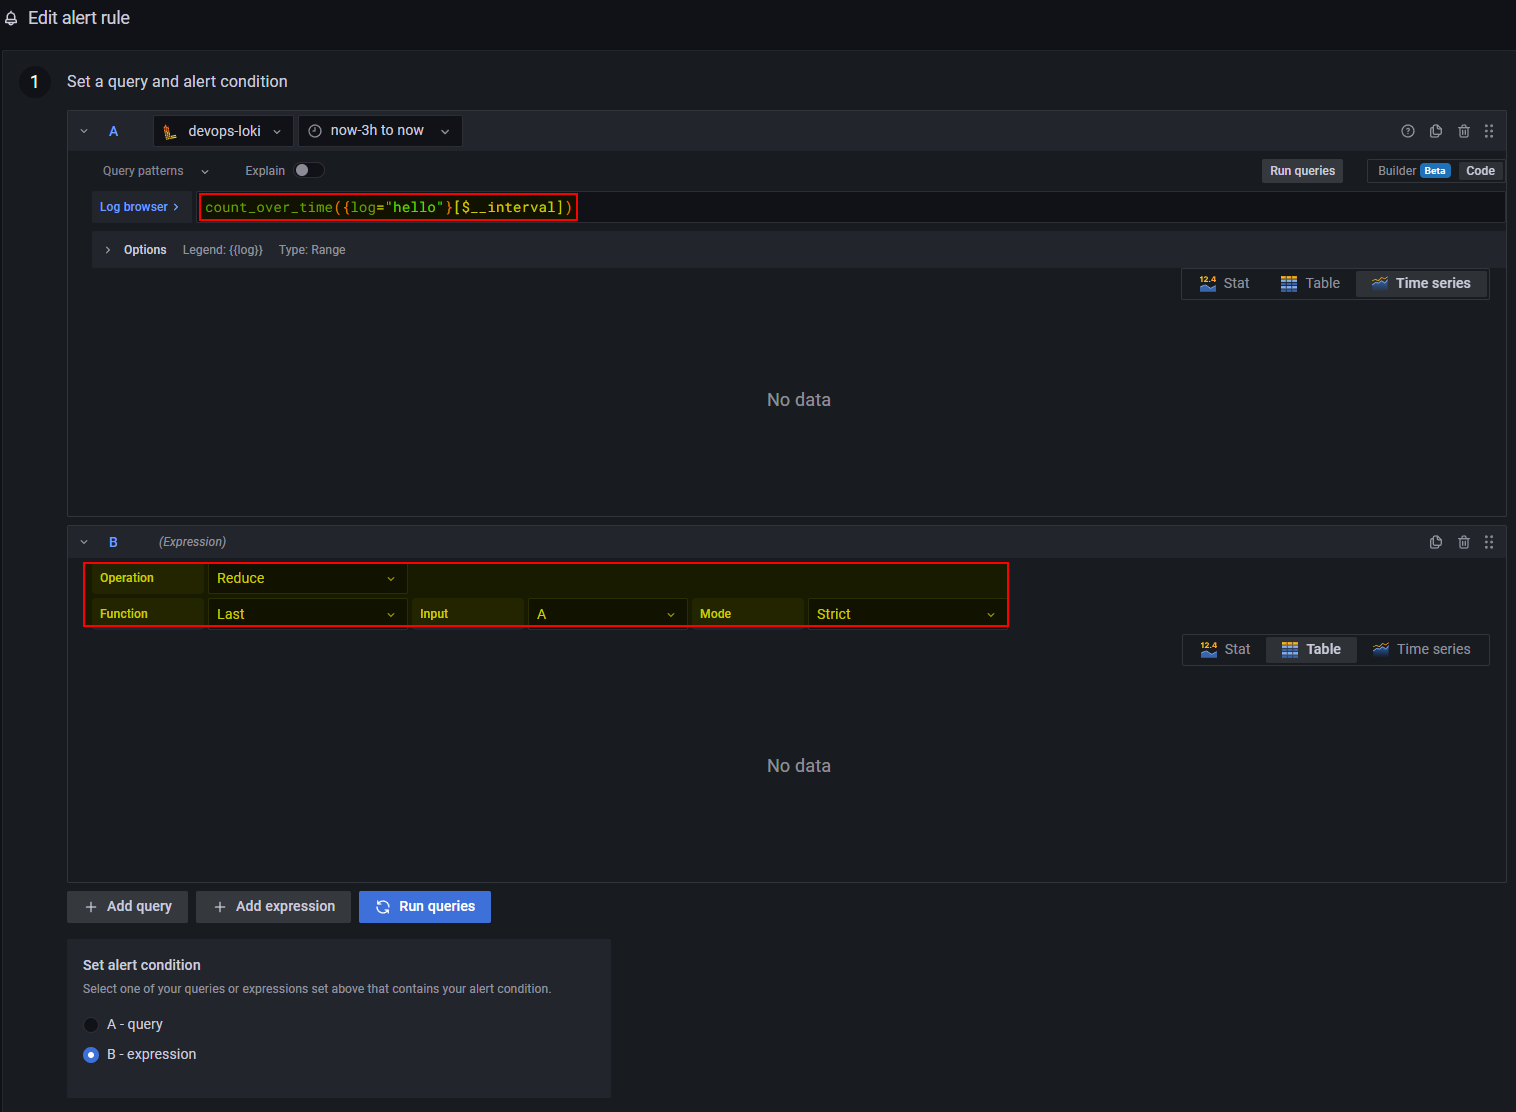Click expression B name label
This screenshot has width=1516, height=1112.
[113, 542]
